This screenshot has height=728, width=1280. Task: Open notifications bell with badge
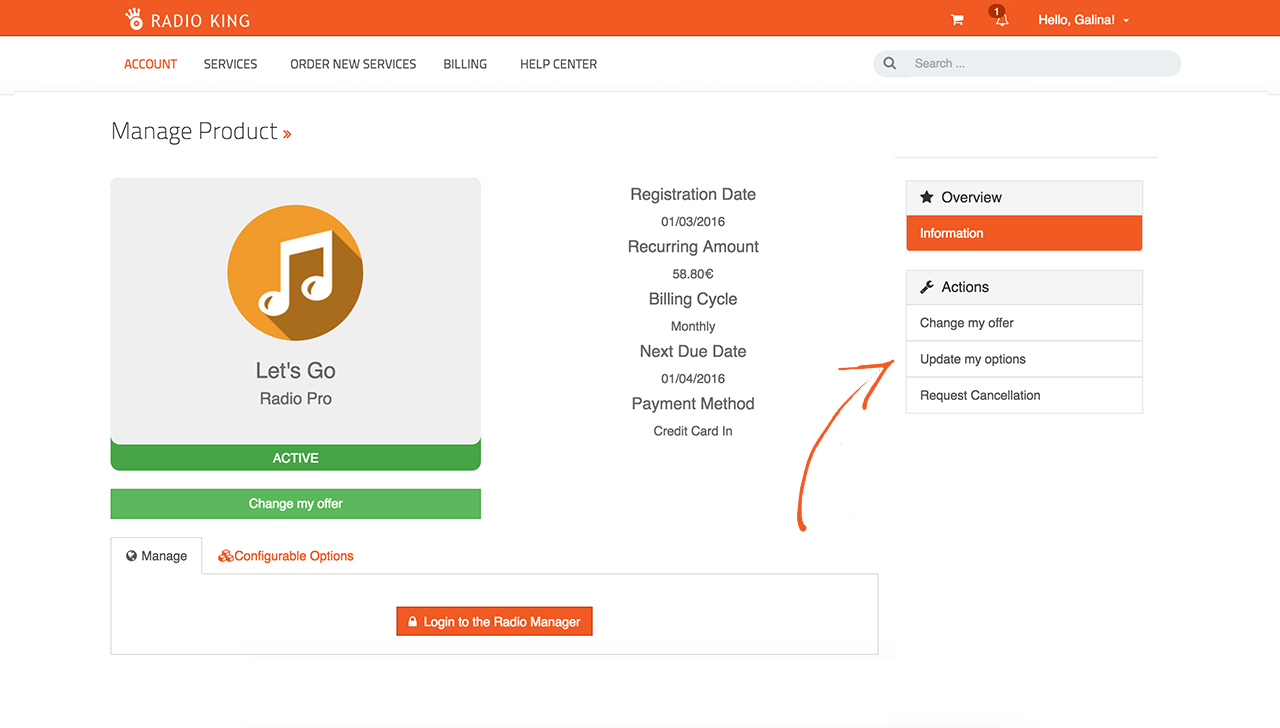(1000, 17)
